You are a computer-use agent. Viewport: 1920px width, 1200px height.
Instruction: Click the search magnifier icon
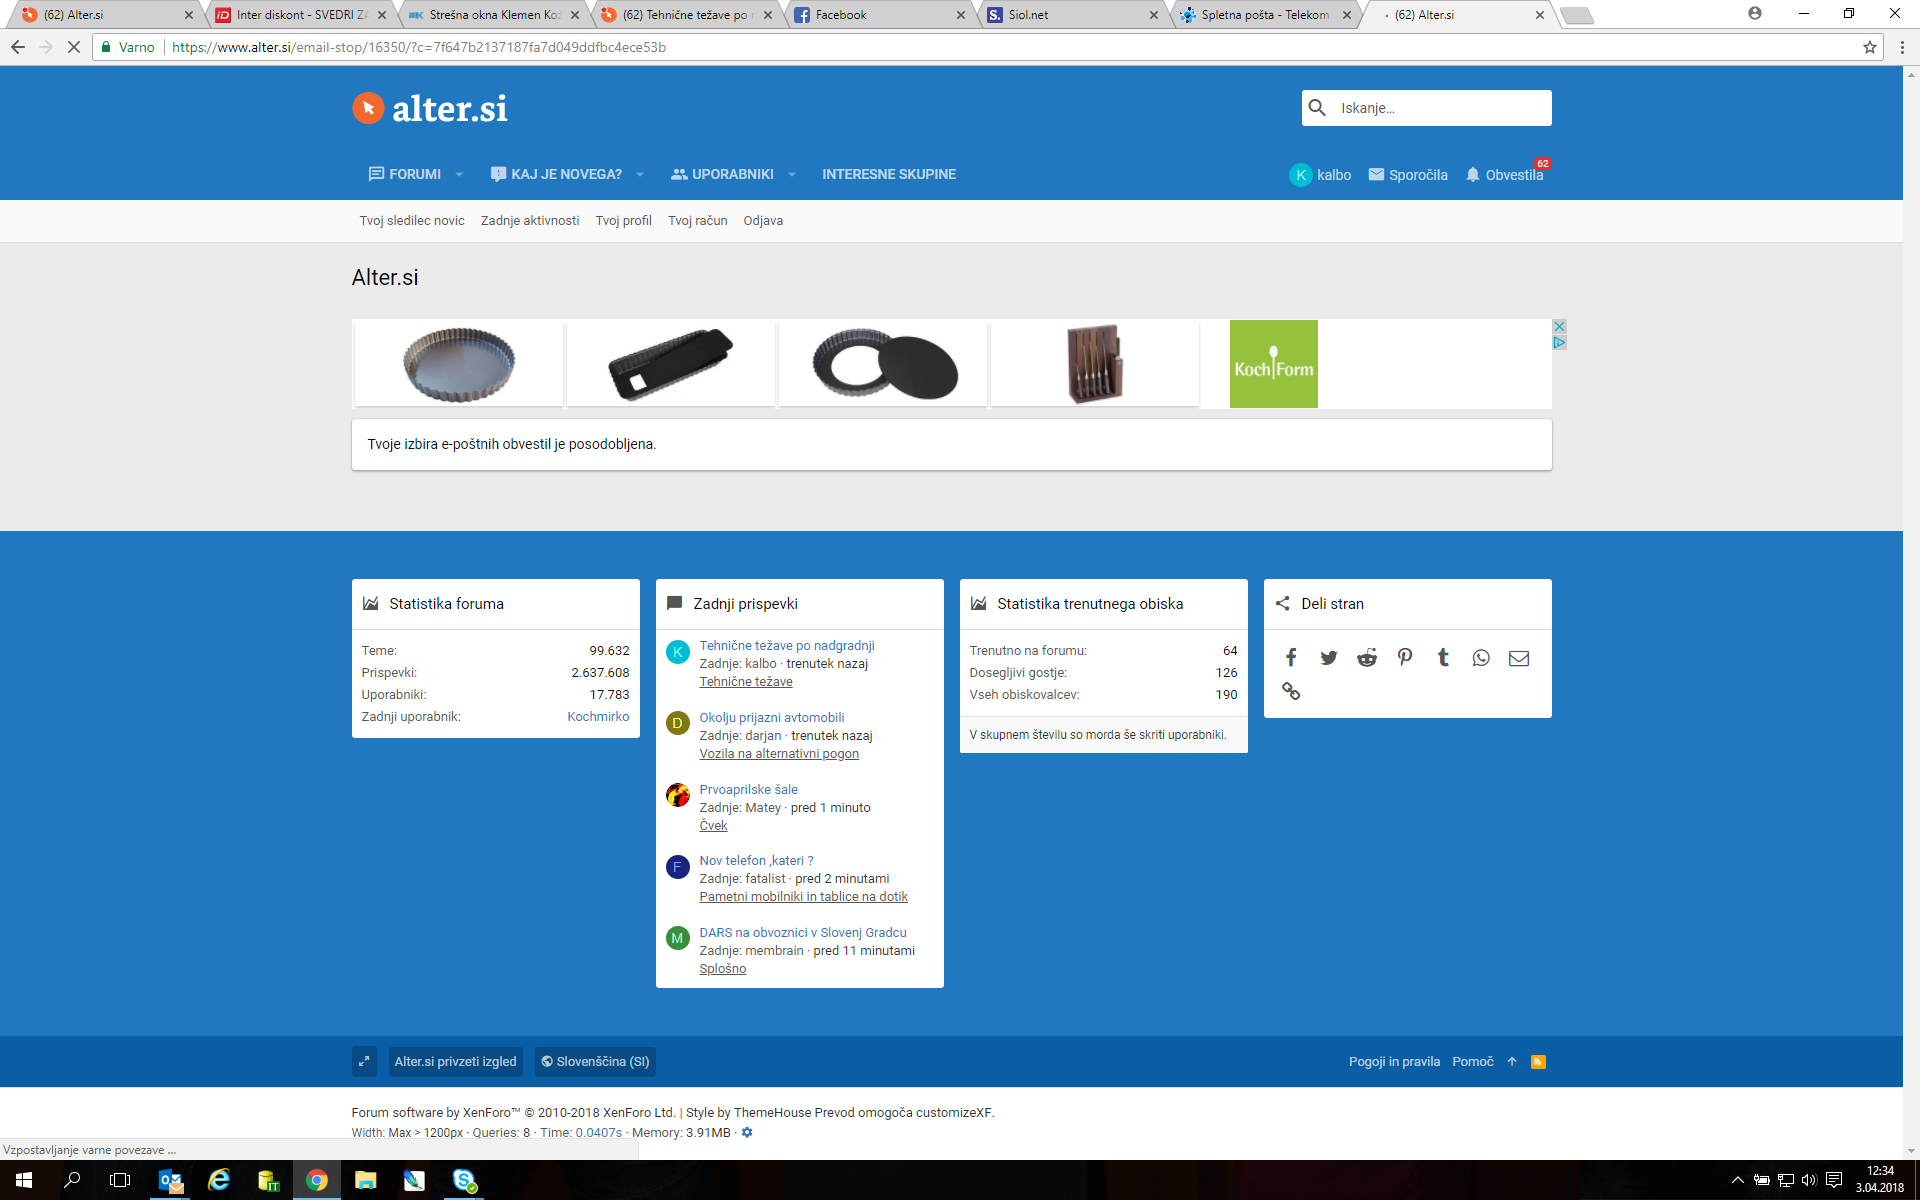pos(1317,108)
